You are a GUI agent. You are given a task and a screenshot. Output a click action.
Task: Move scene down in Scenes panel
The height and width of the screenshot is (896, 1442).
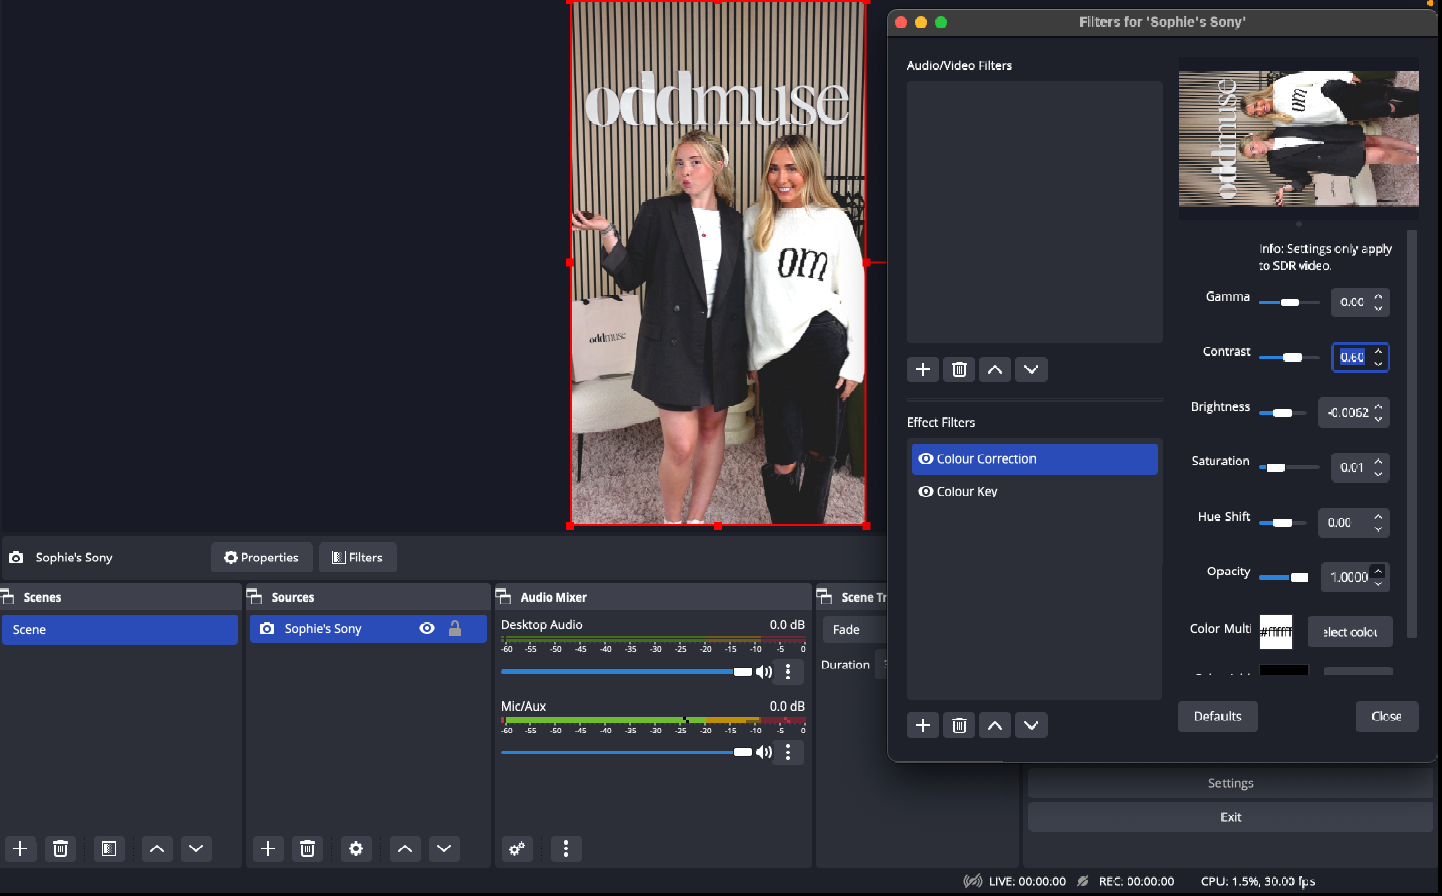coord(196,849)
